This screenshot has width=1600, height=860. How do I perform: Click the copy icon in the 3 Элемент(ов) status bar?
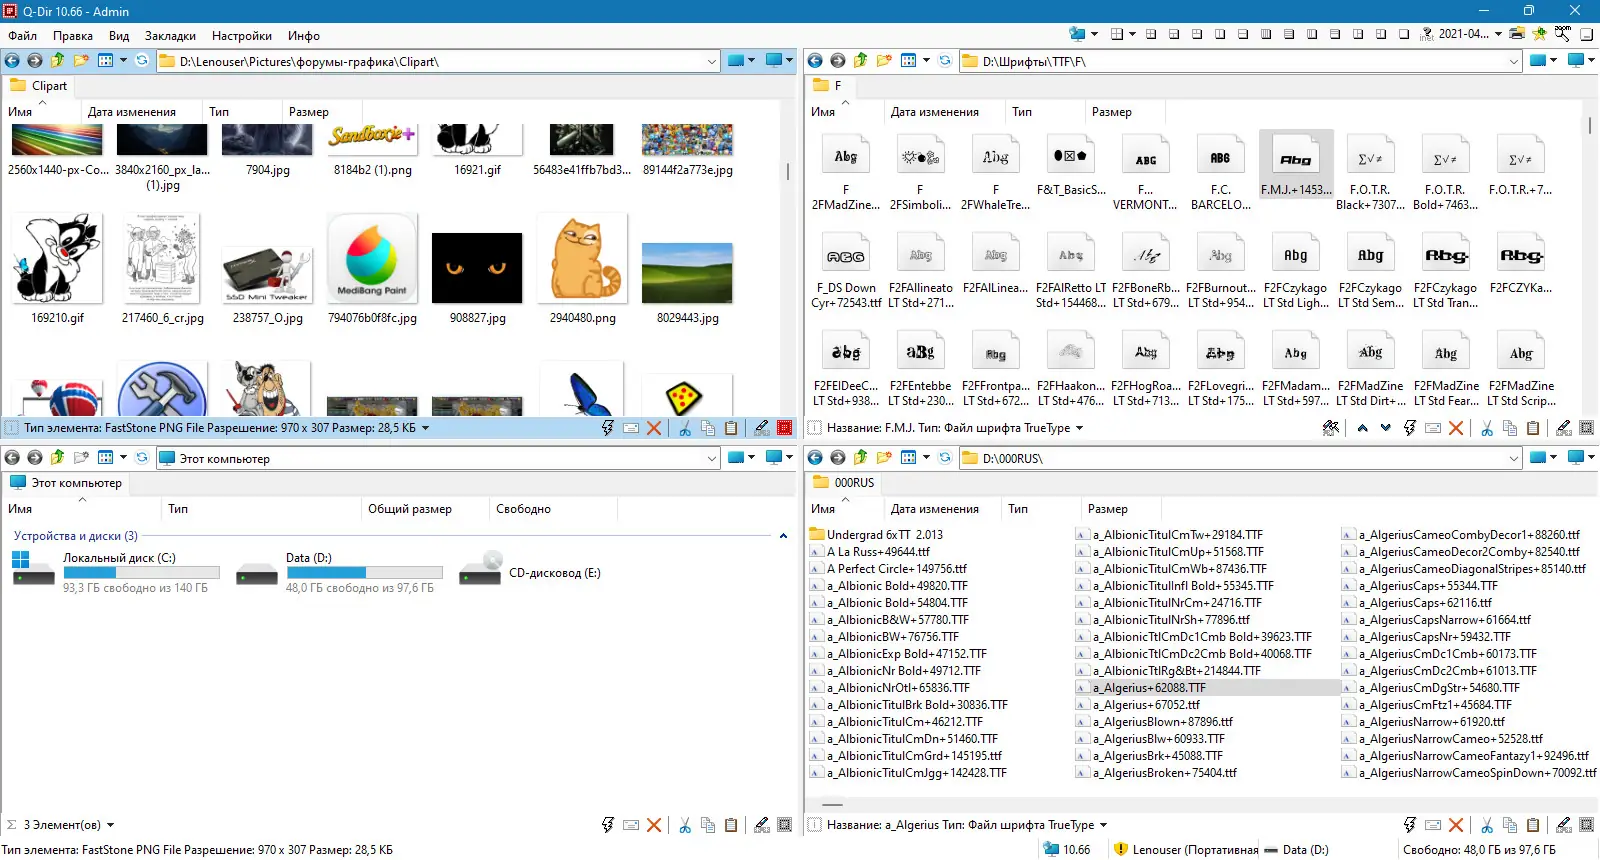708,825
